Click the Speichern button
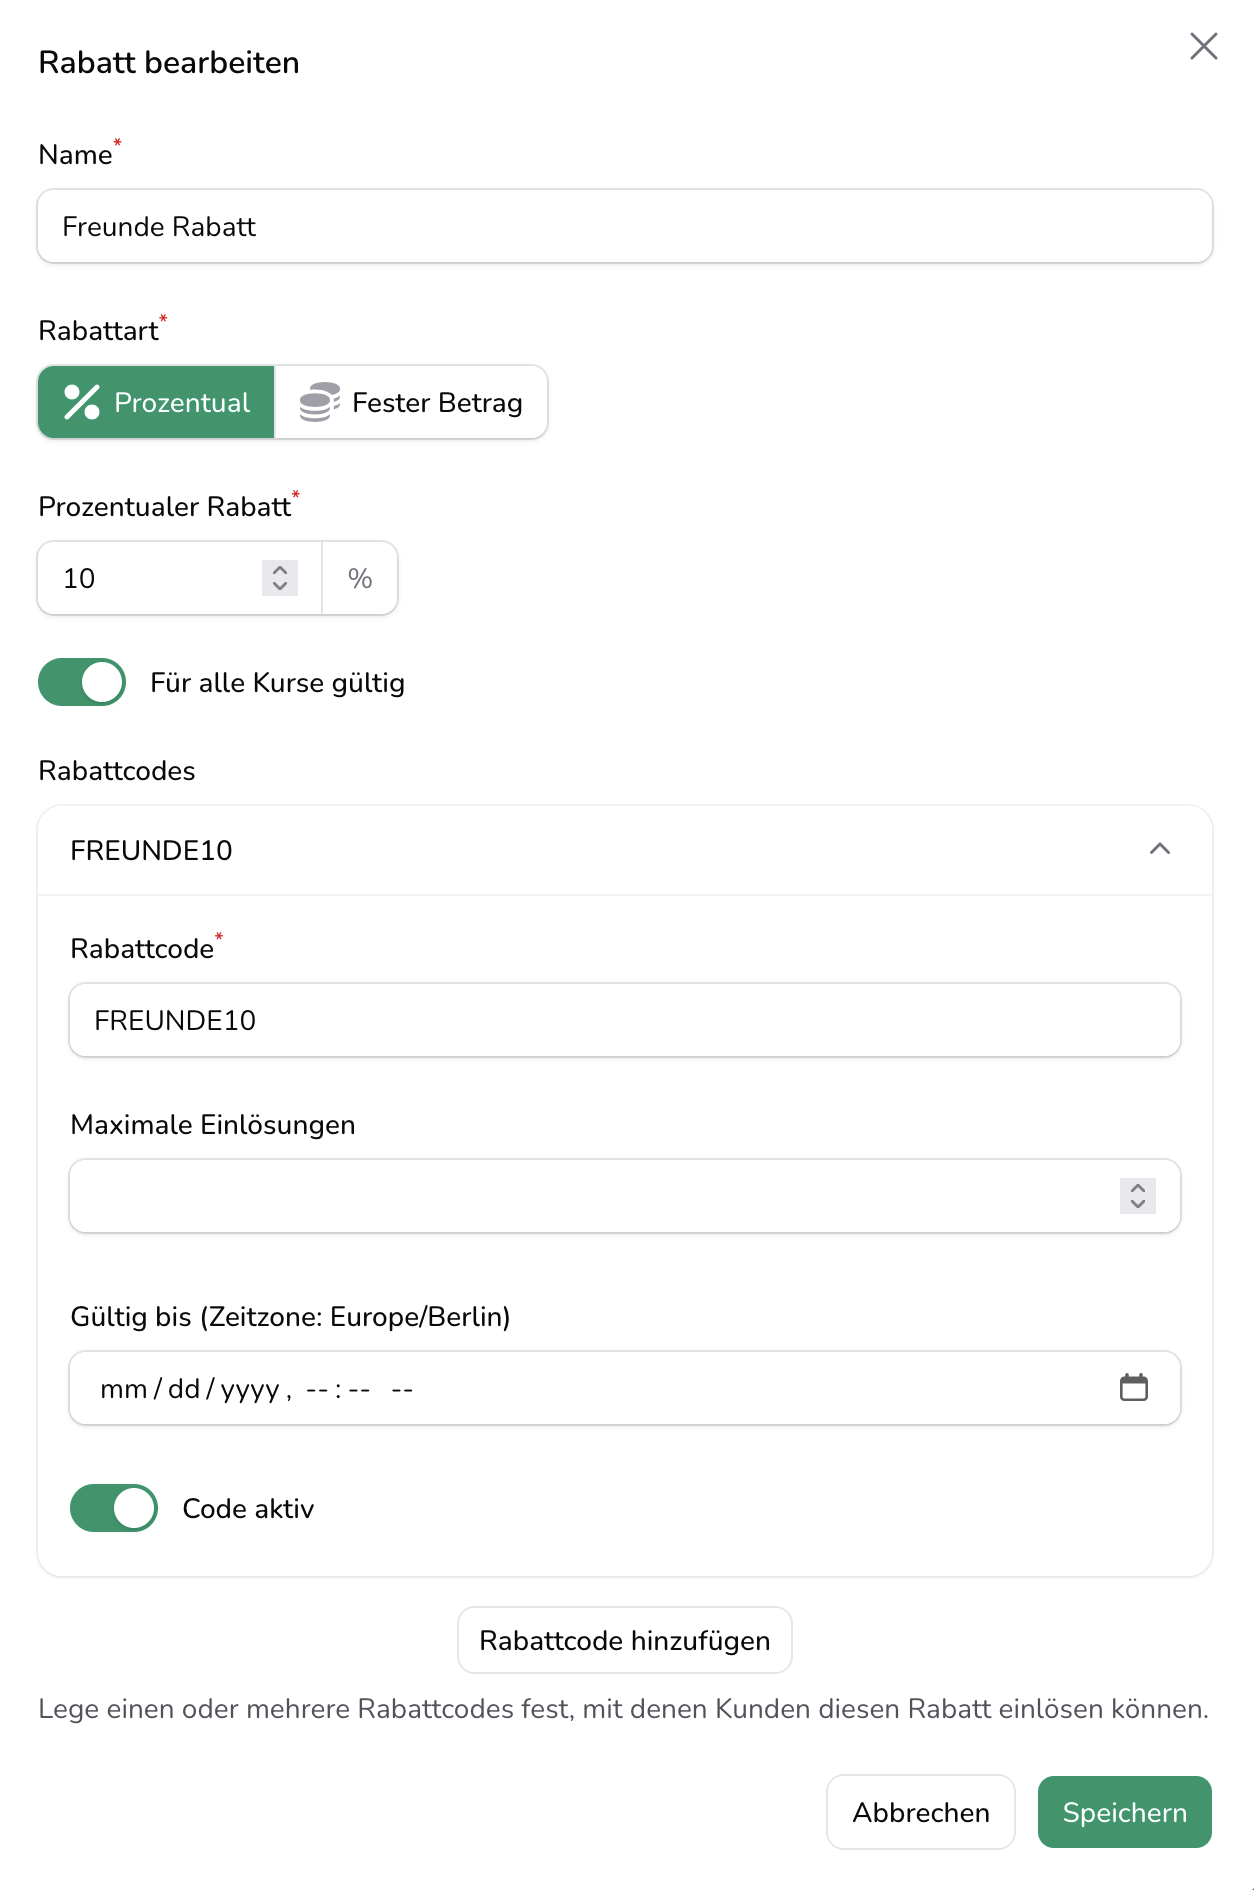Viewport: 1254px width, 1890px height. click(1125, 1812)
